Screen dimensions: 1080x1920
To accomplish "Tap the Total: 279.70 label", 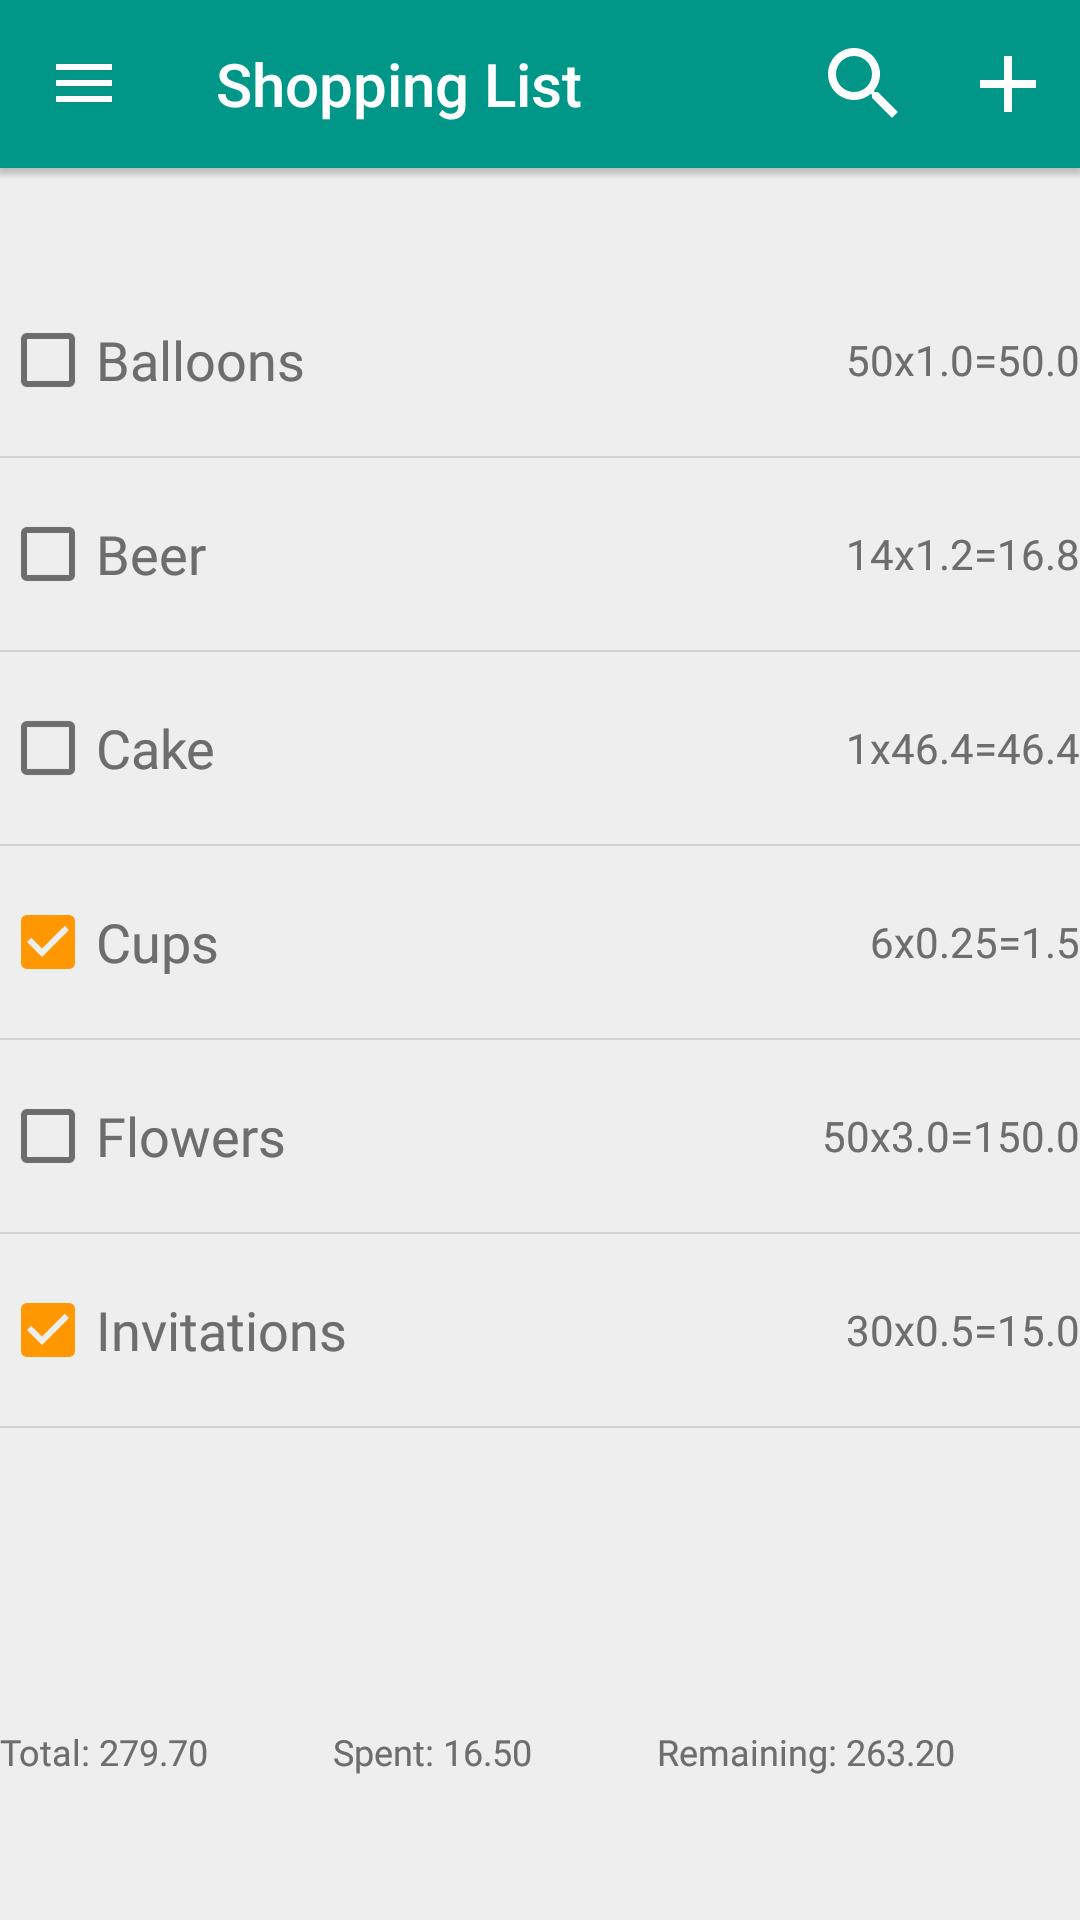I will [x=104, y=1753].
